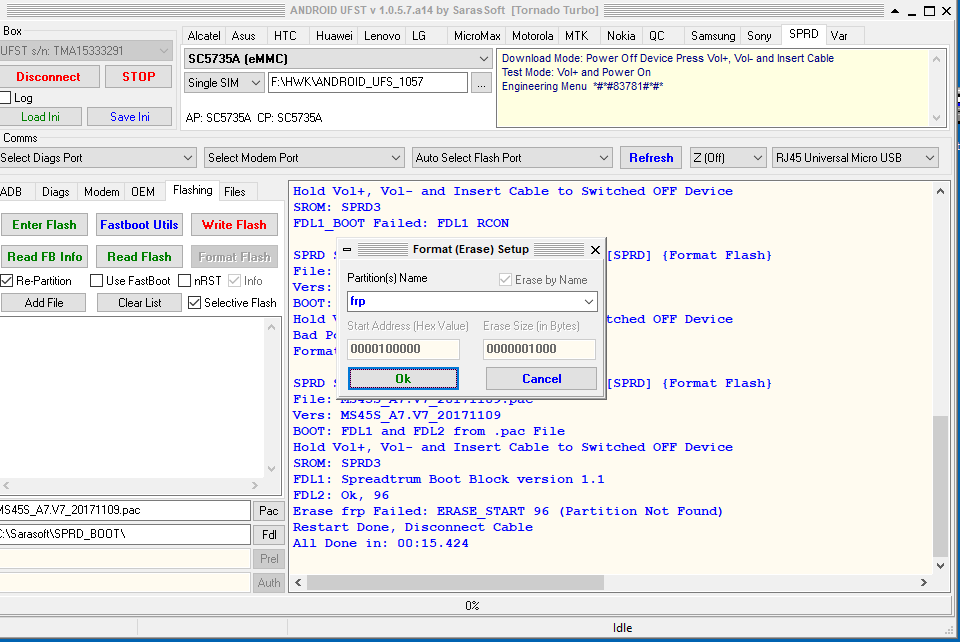960x642 pixels.
Task: Click the Load Ini button
Action: pyautogui.click(x=40, y=117)
